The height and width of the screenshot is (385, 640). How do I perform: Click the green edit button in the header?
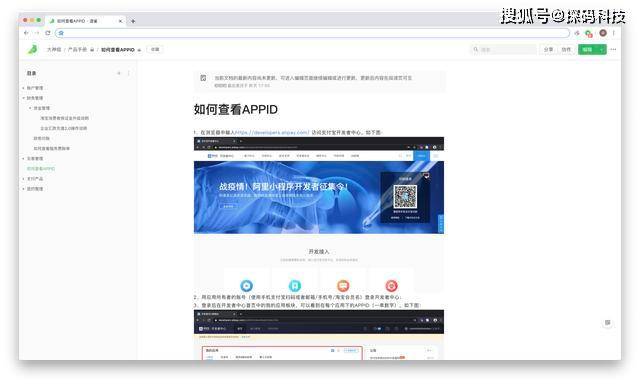coord(588,49)
